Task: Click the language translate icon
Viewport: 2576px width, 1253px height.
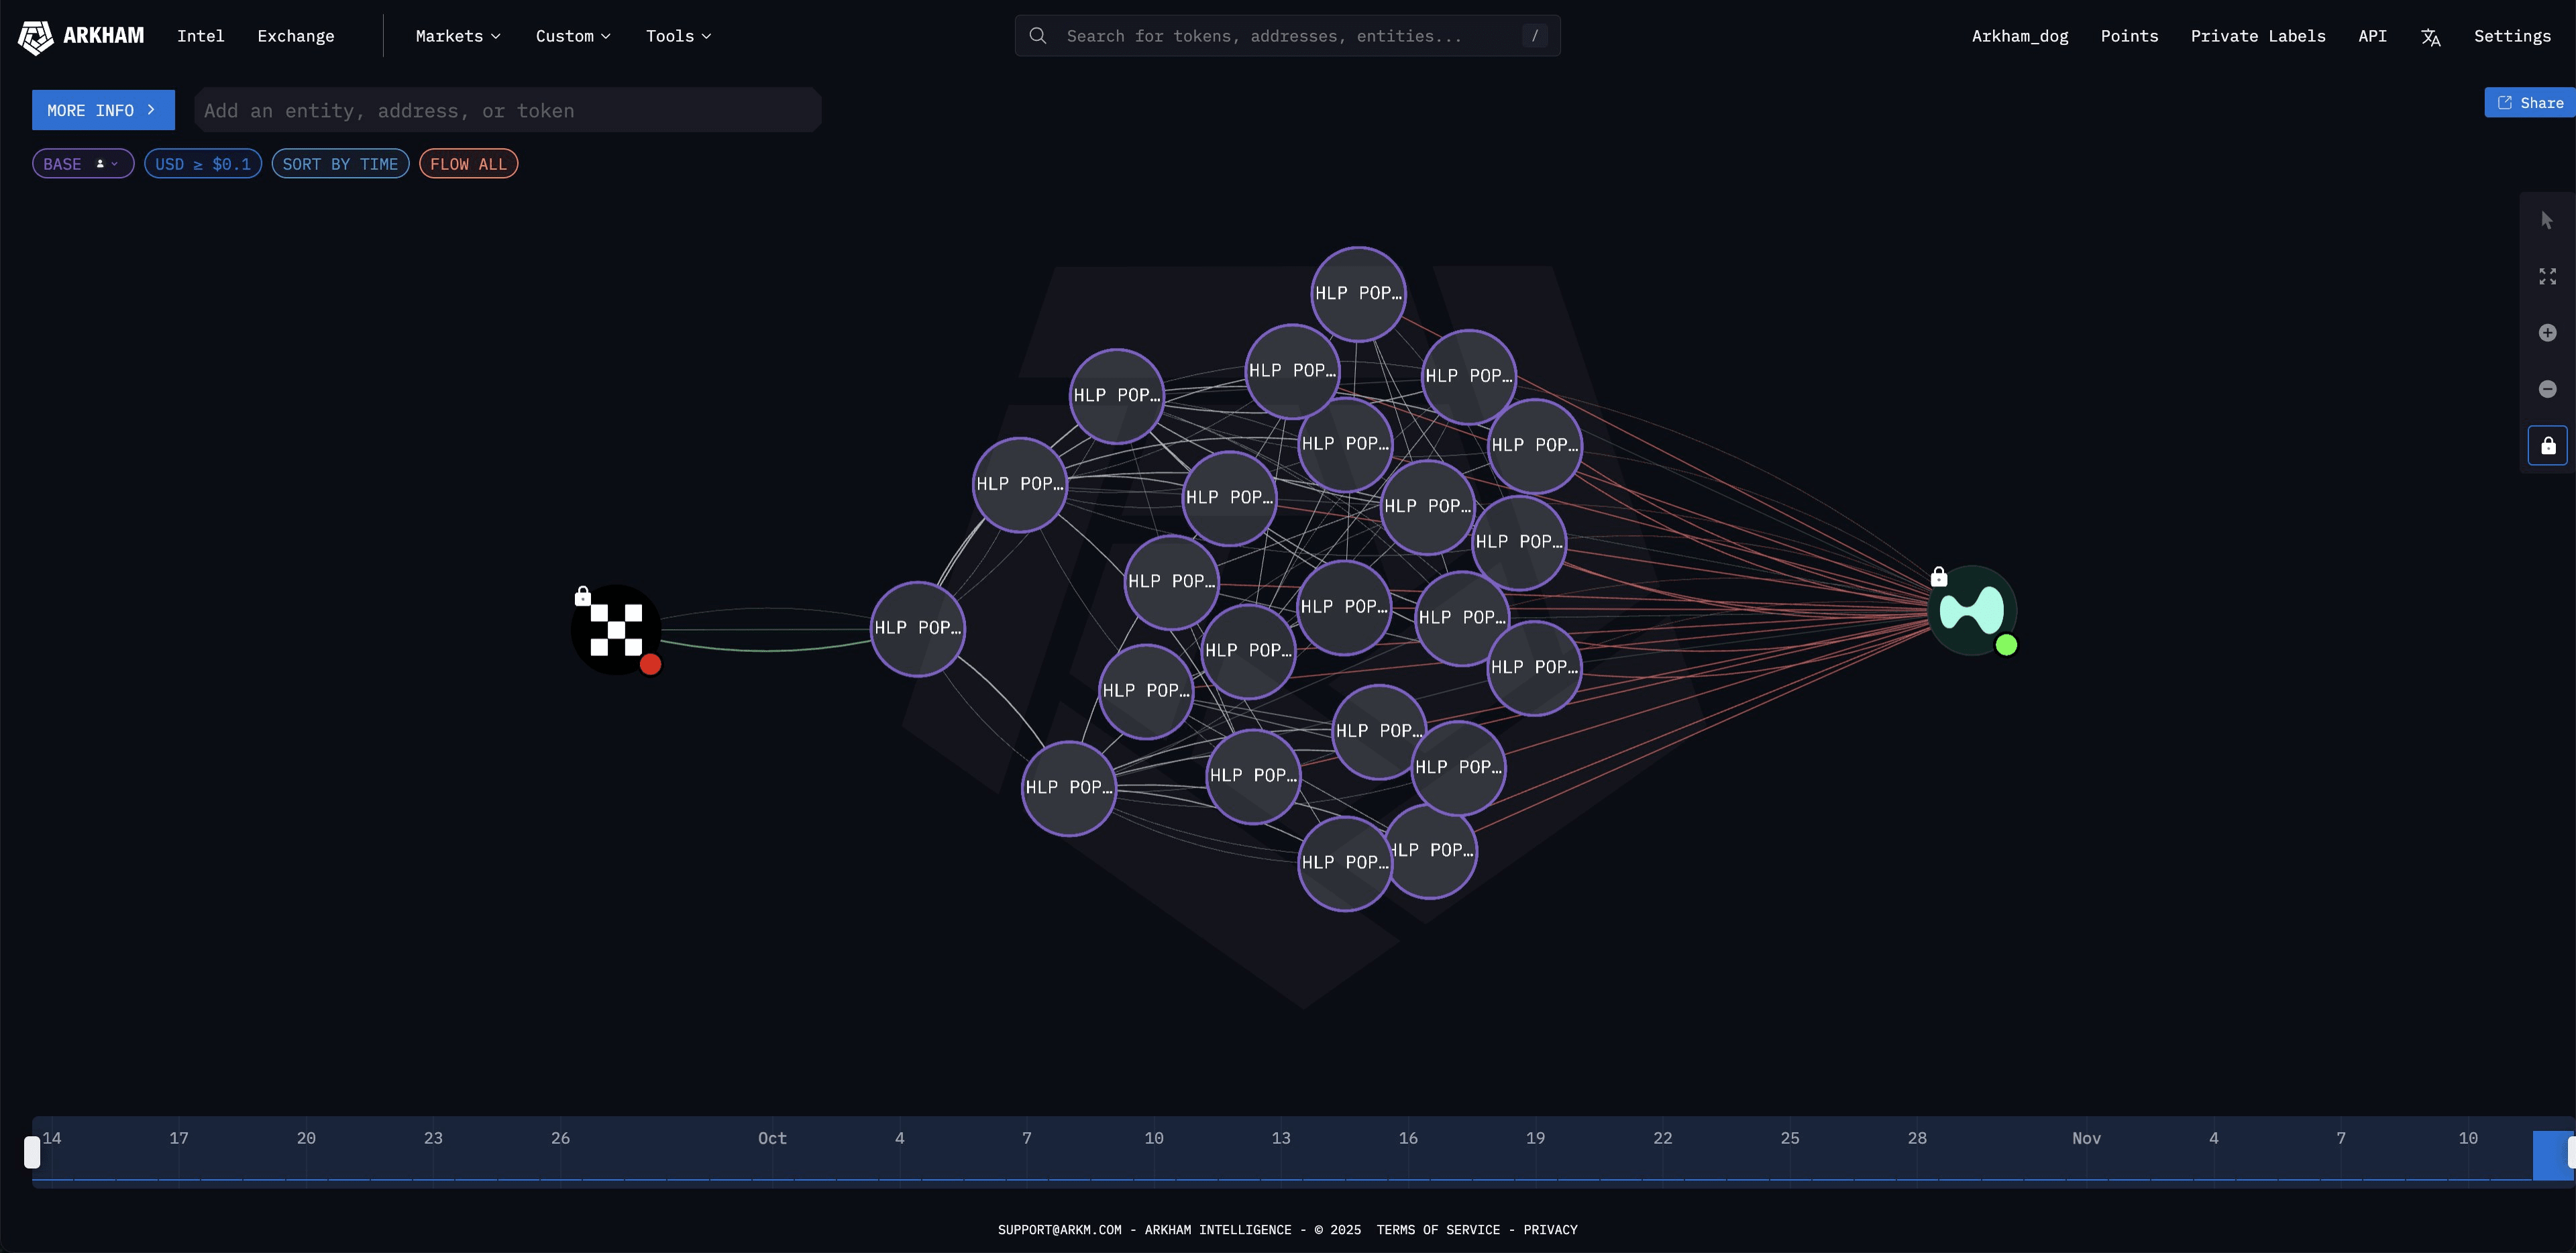Action: coord(2430,37)
